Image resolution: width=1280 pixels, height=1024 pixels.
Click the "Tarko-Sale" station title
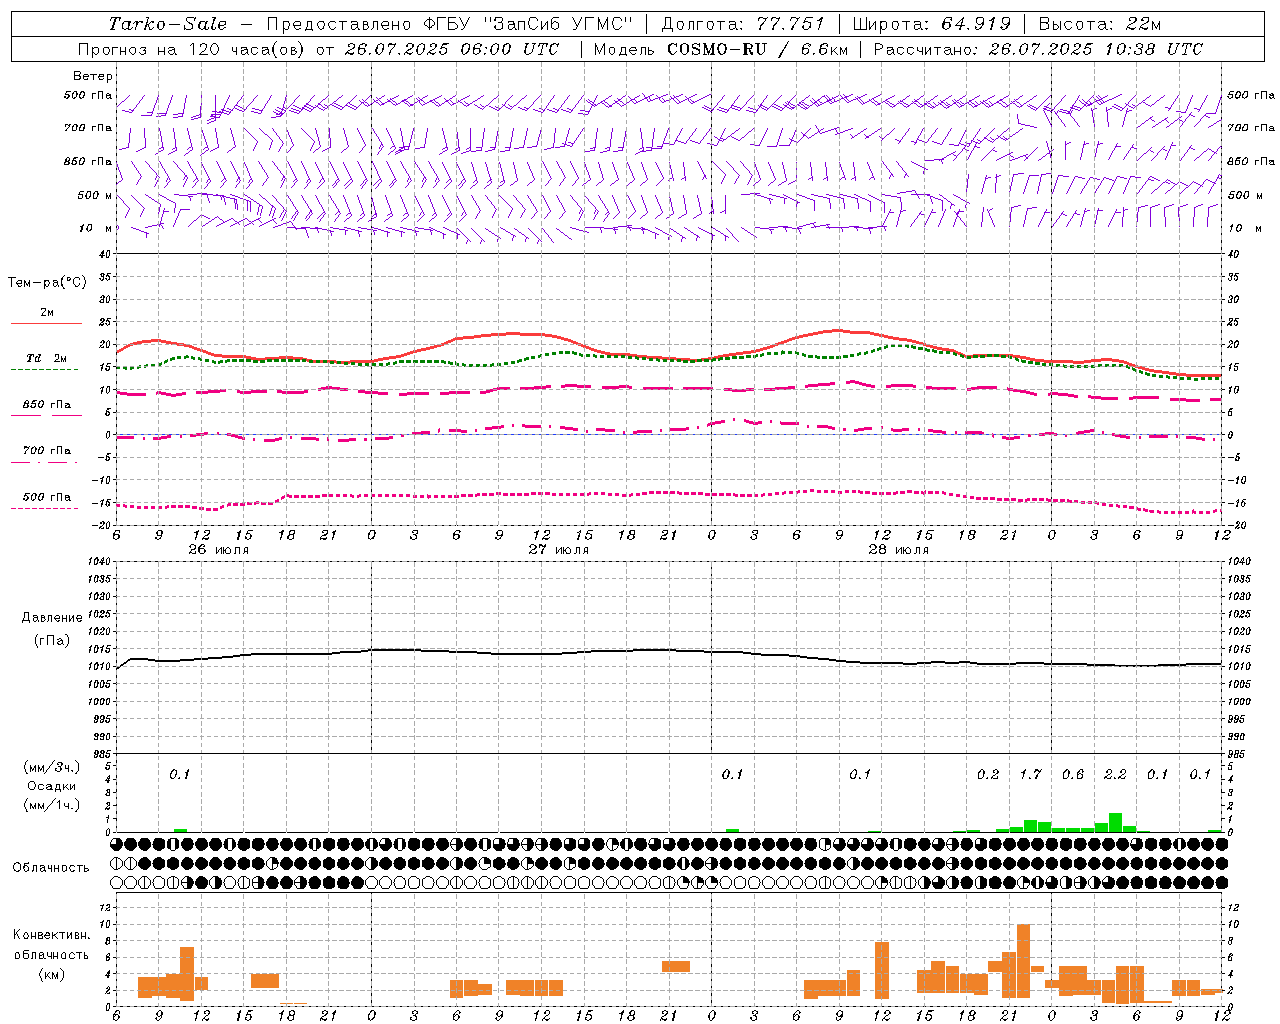tap(167, 24)
